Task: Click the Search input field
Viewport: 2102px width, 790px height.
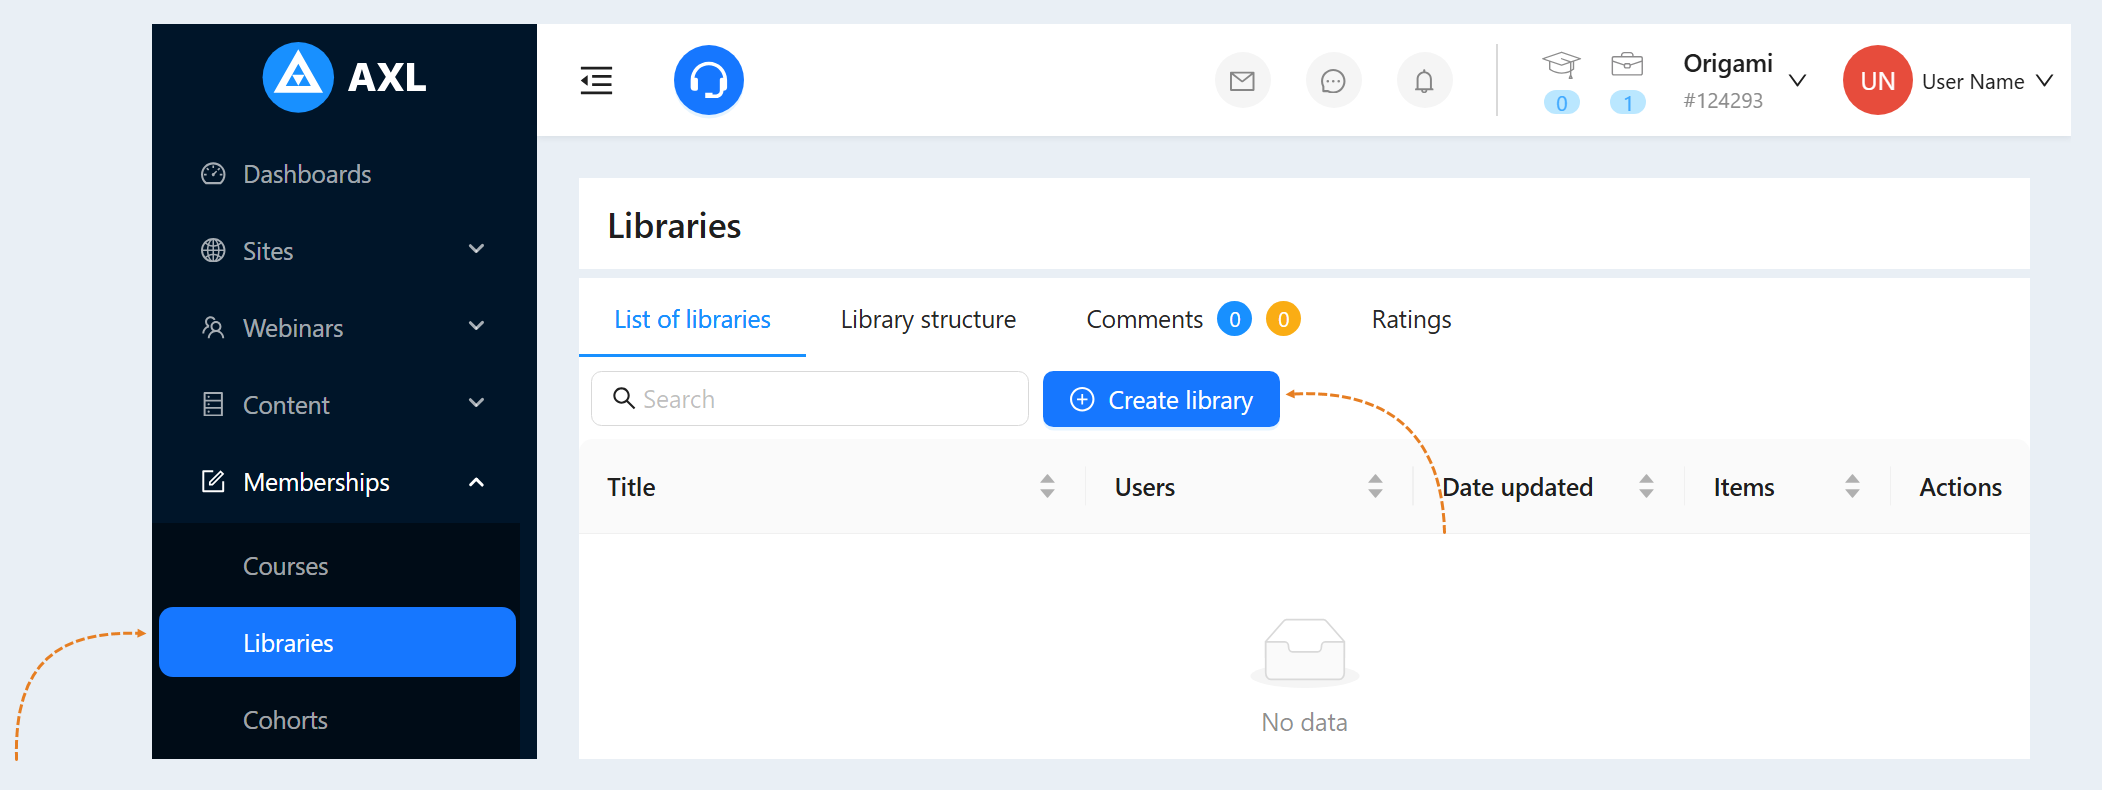Action: [810, 398]
